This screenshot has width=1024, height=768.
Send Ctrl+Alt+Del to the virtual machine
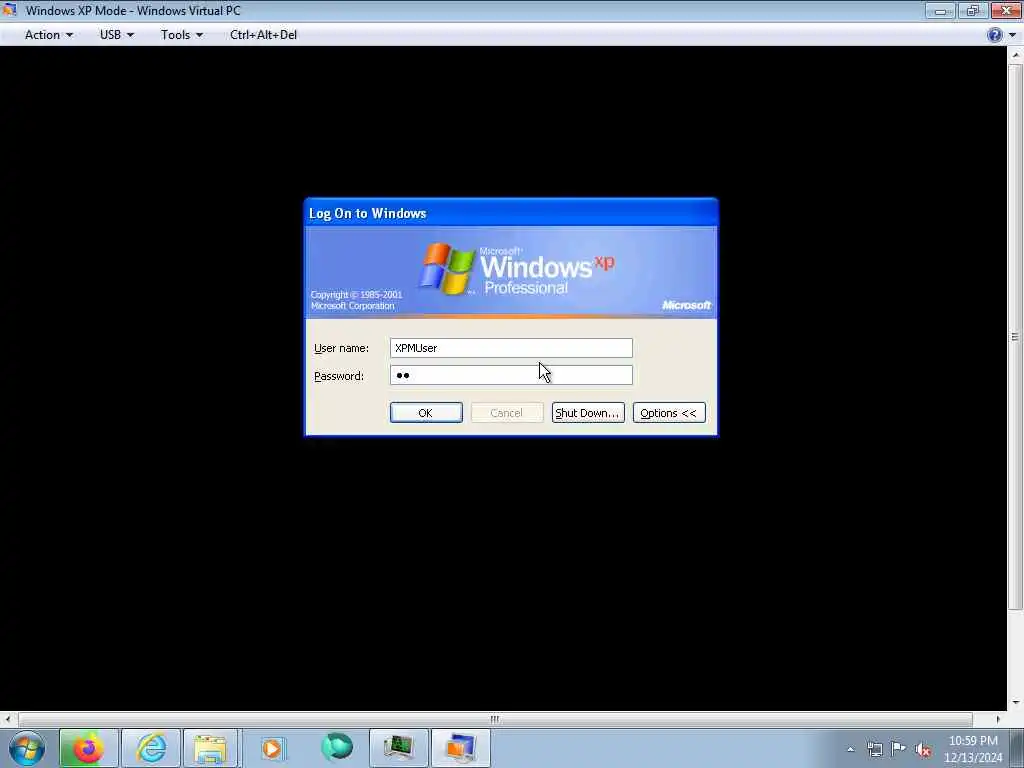[x=263, y=35]
